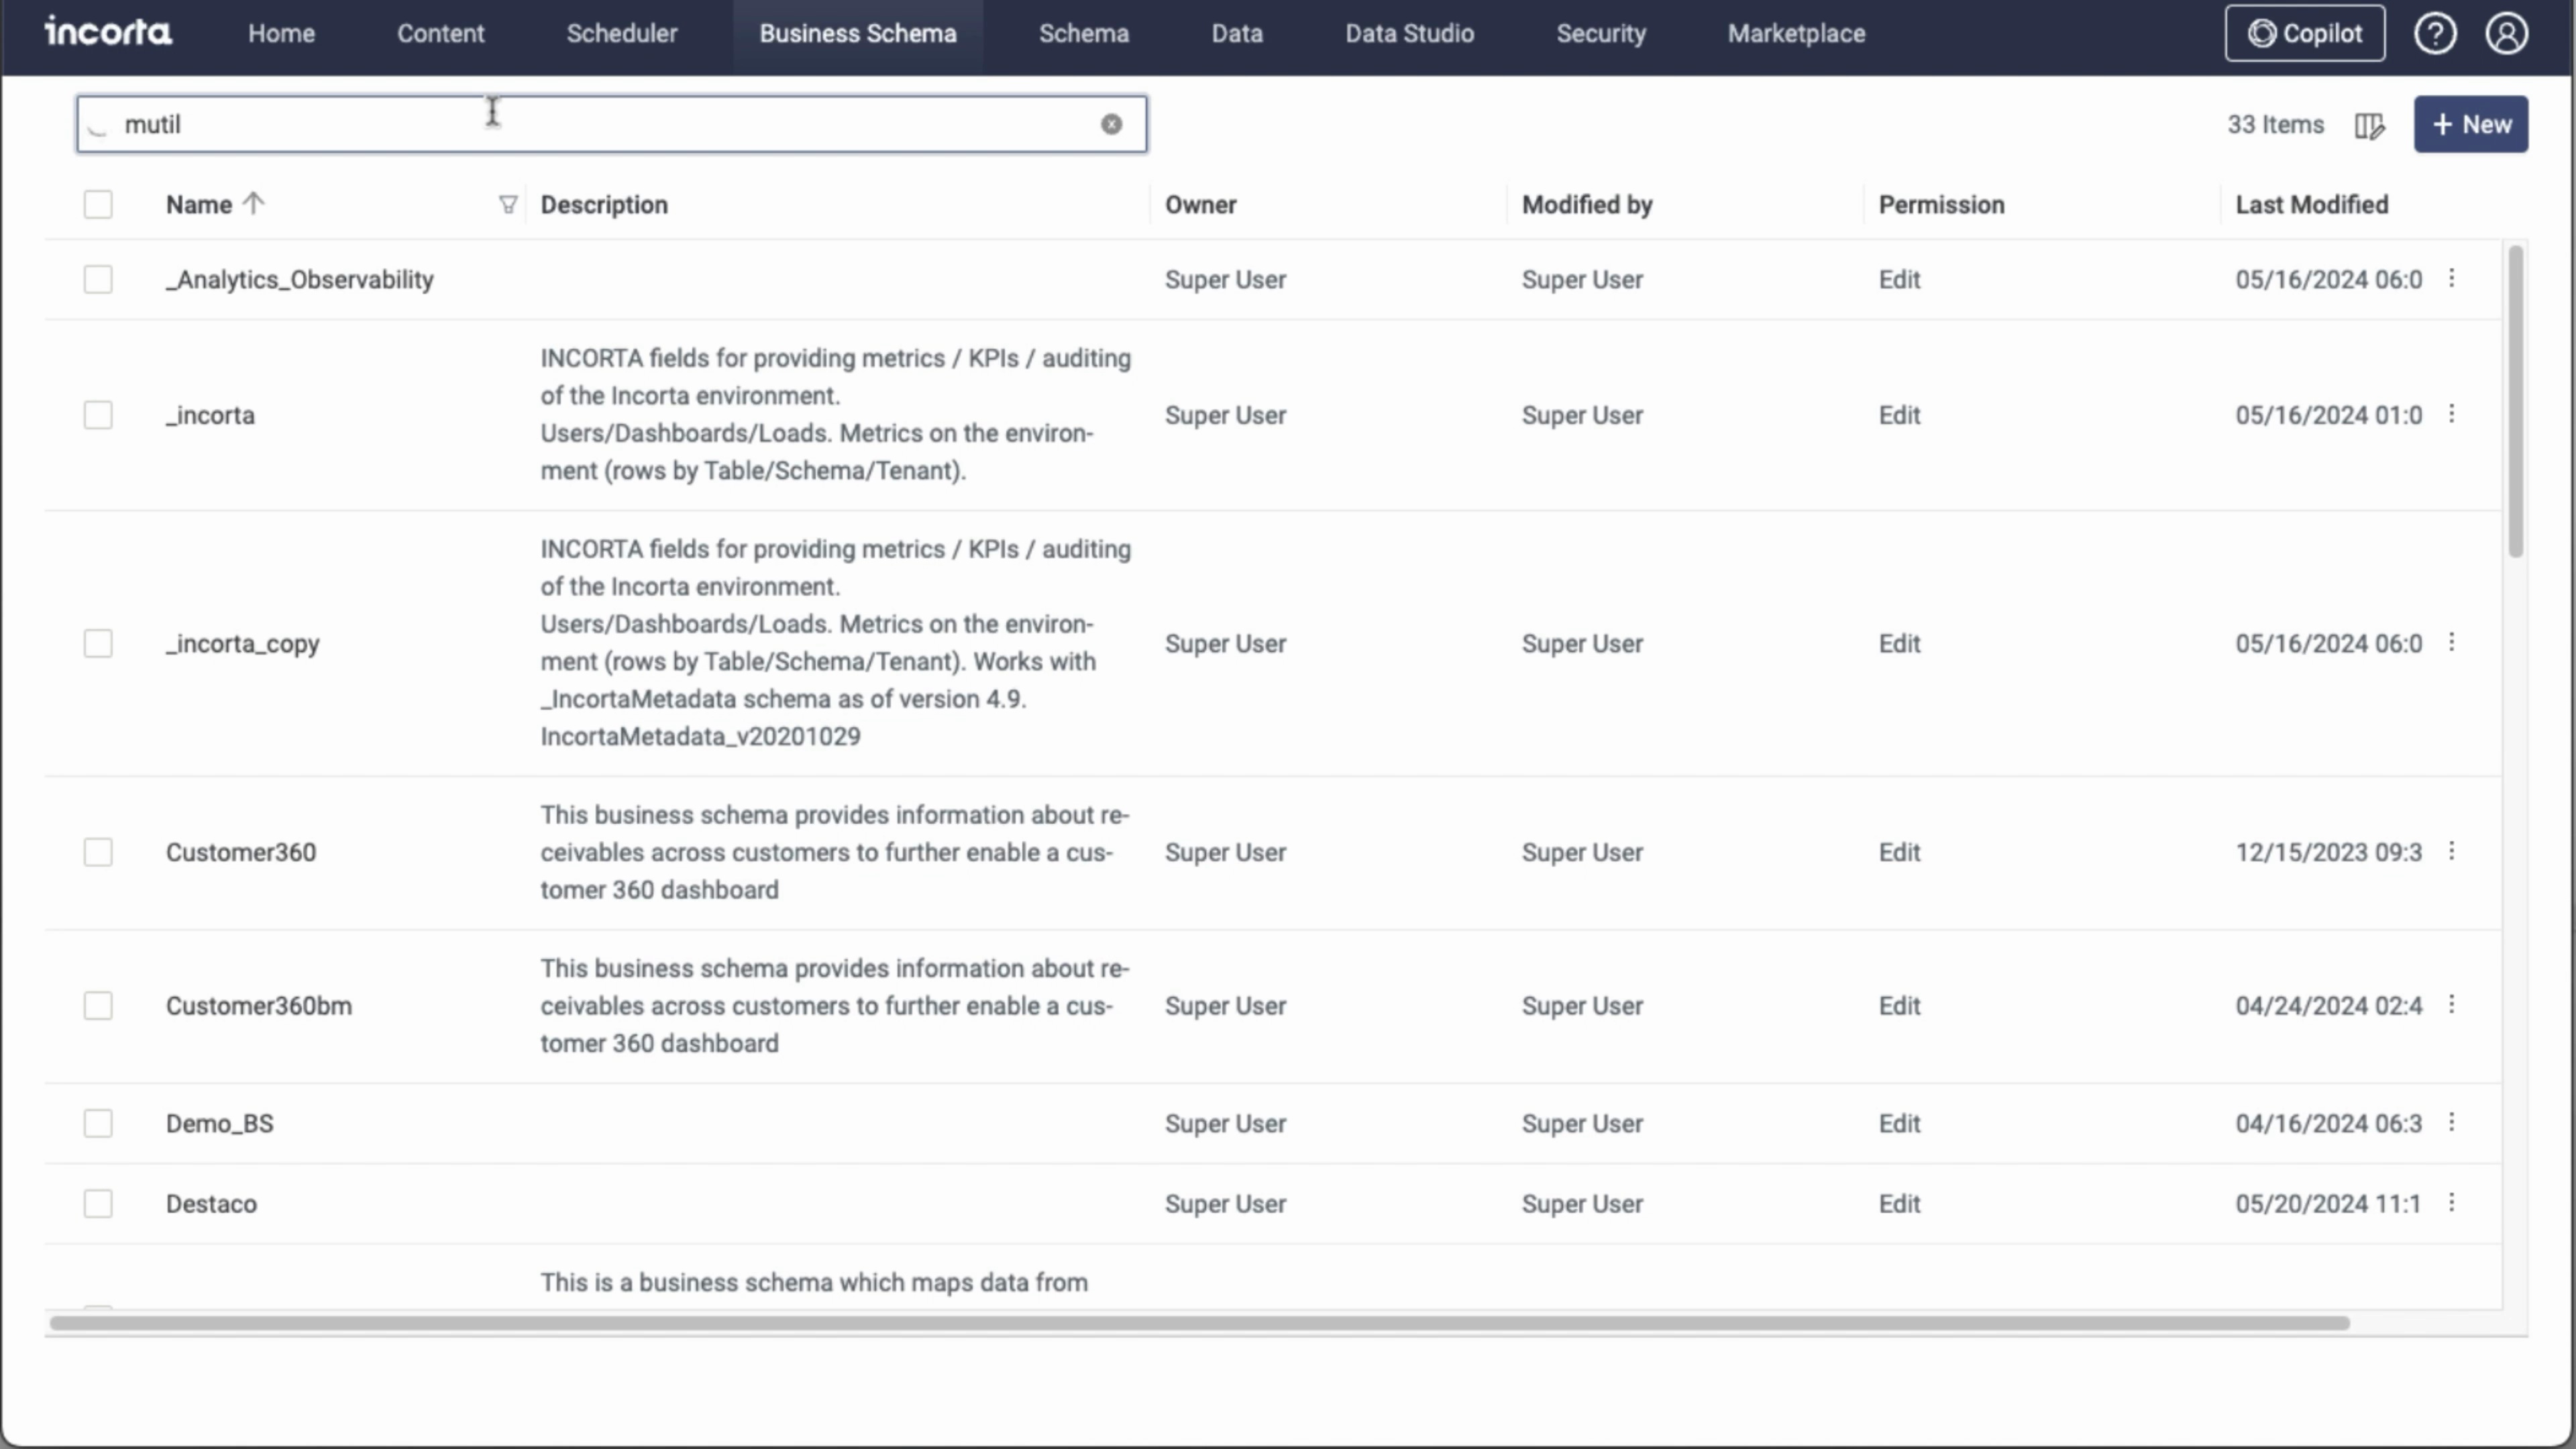Sort by Name column ascending arrow
The height and width of the screenshot is (1449, 2576).
pos(254,203)
